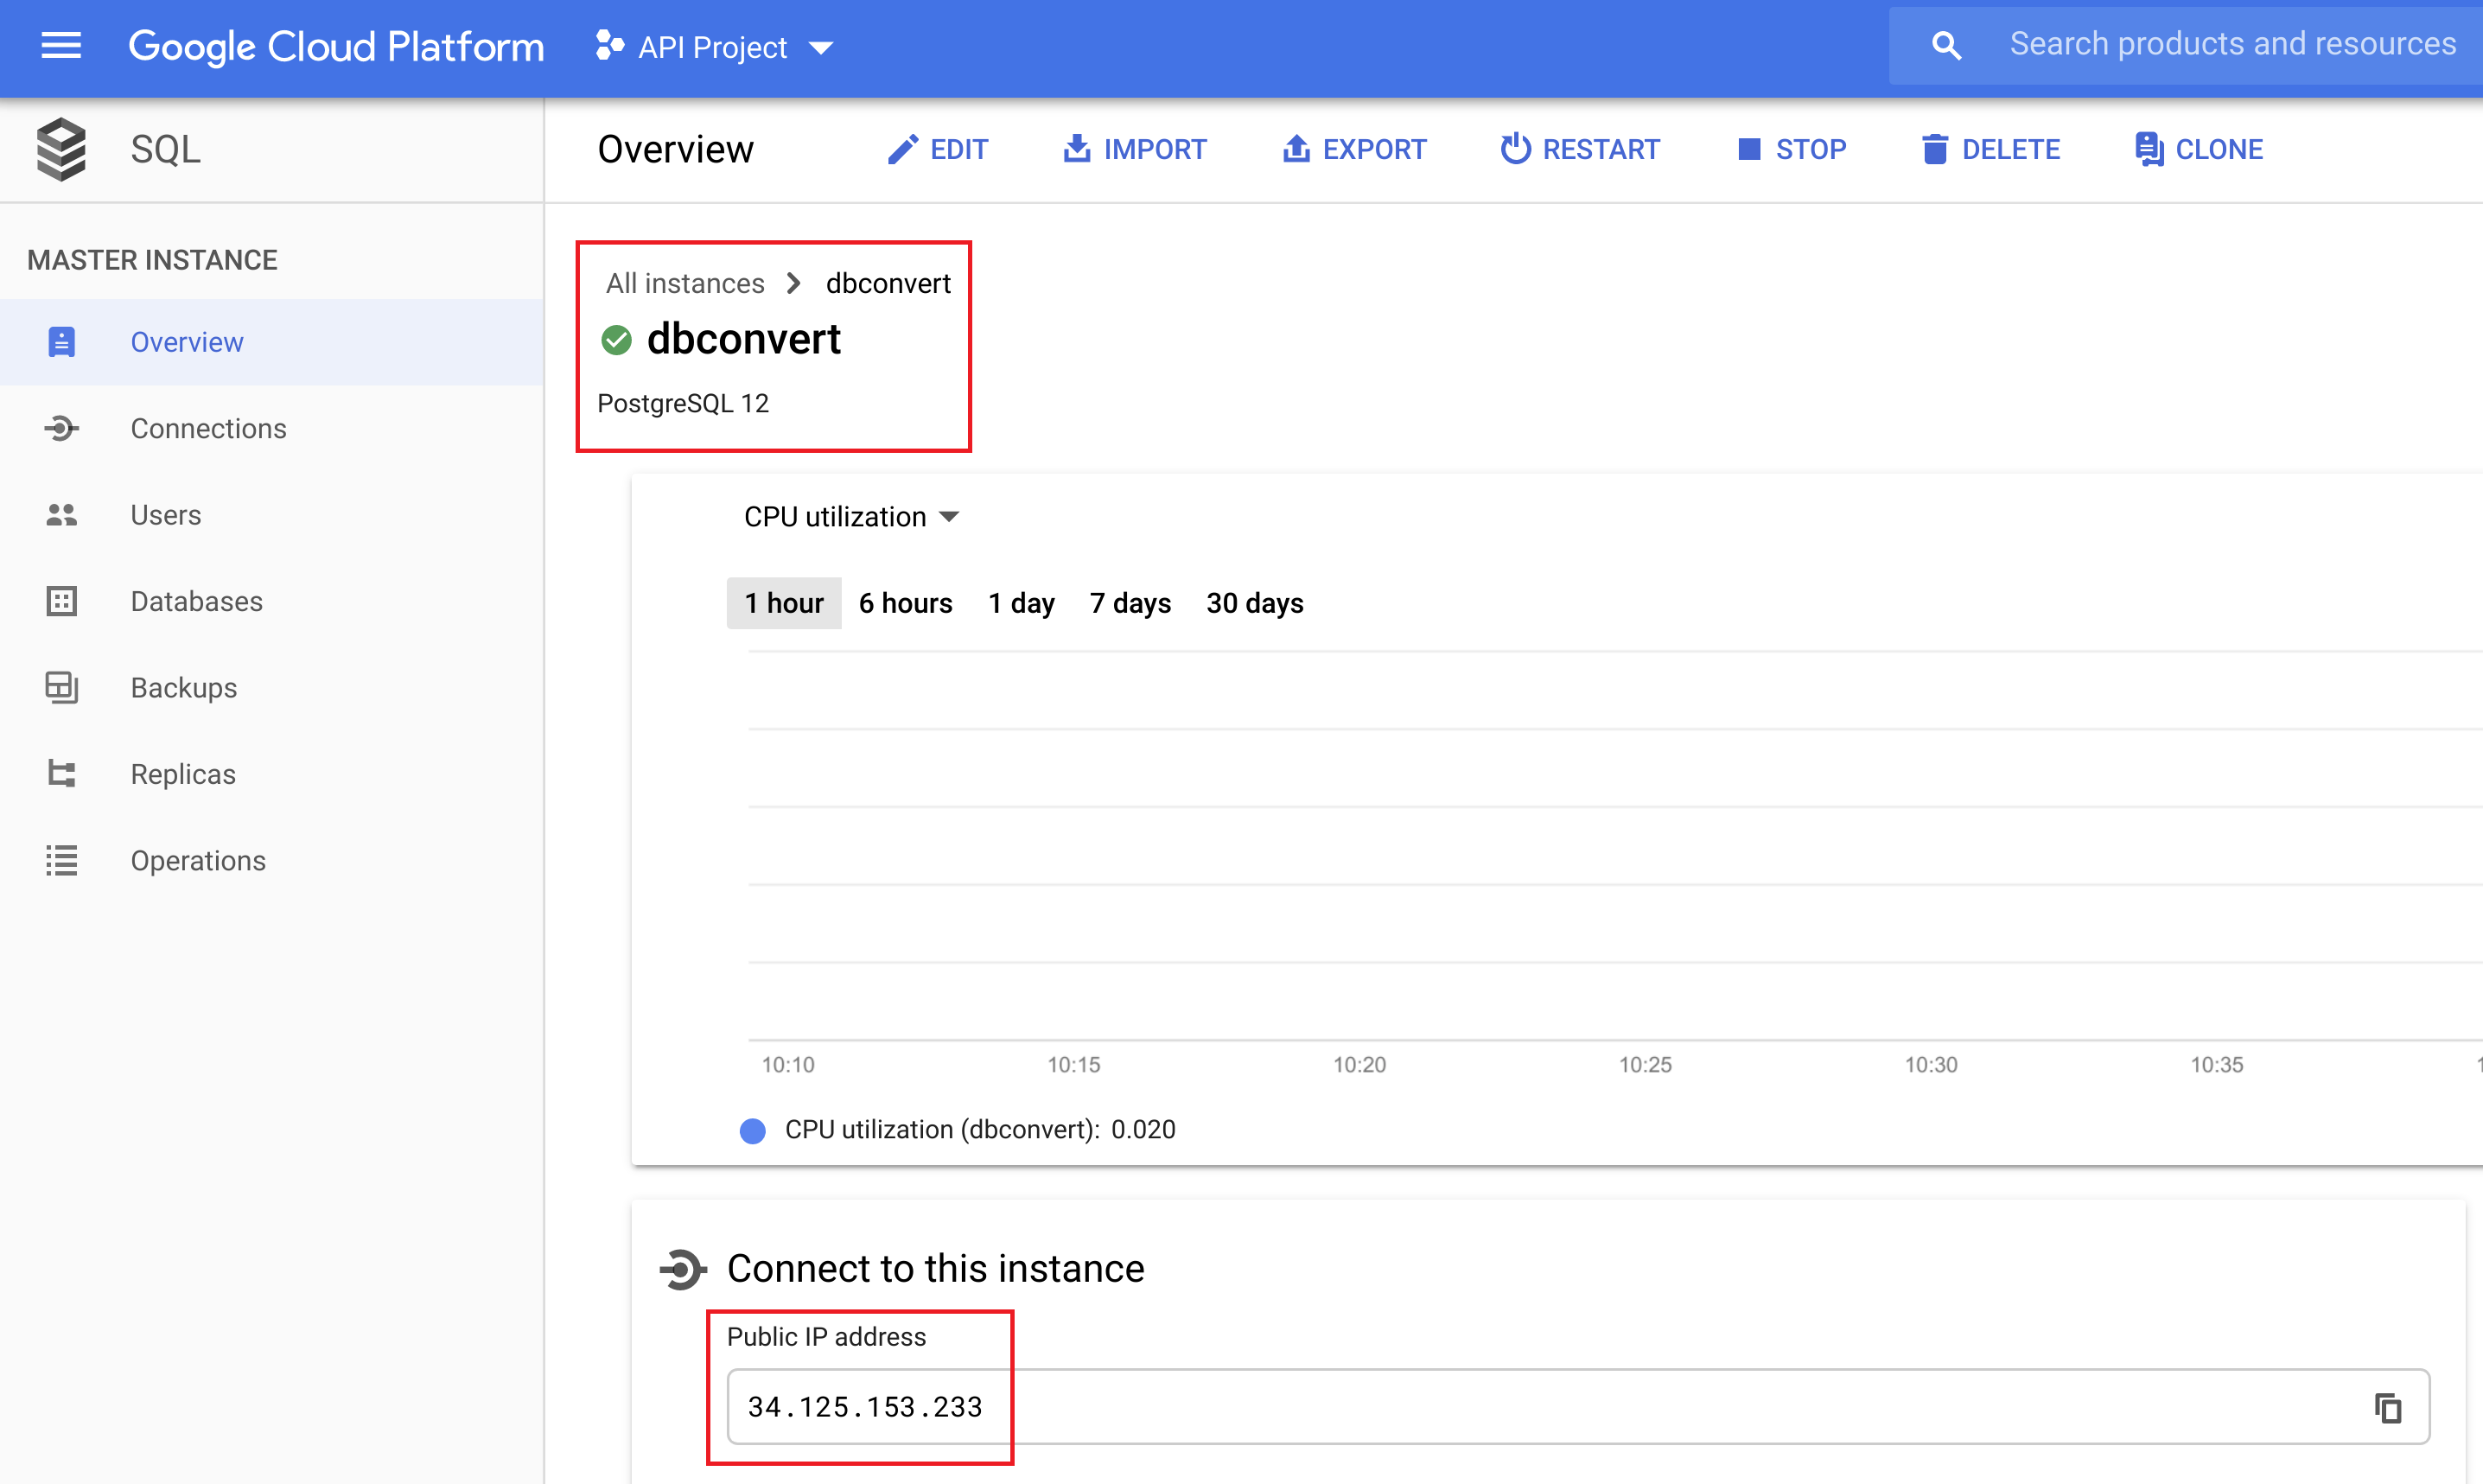
Task: Click the EXPORT button label
Action: click(x=1374, y=150)
